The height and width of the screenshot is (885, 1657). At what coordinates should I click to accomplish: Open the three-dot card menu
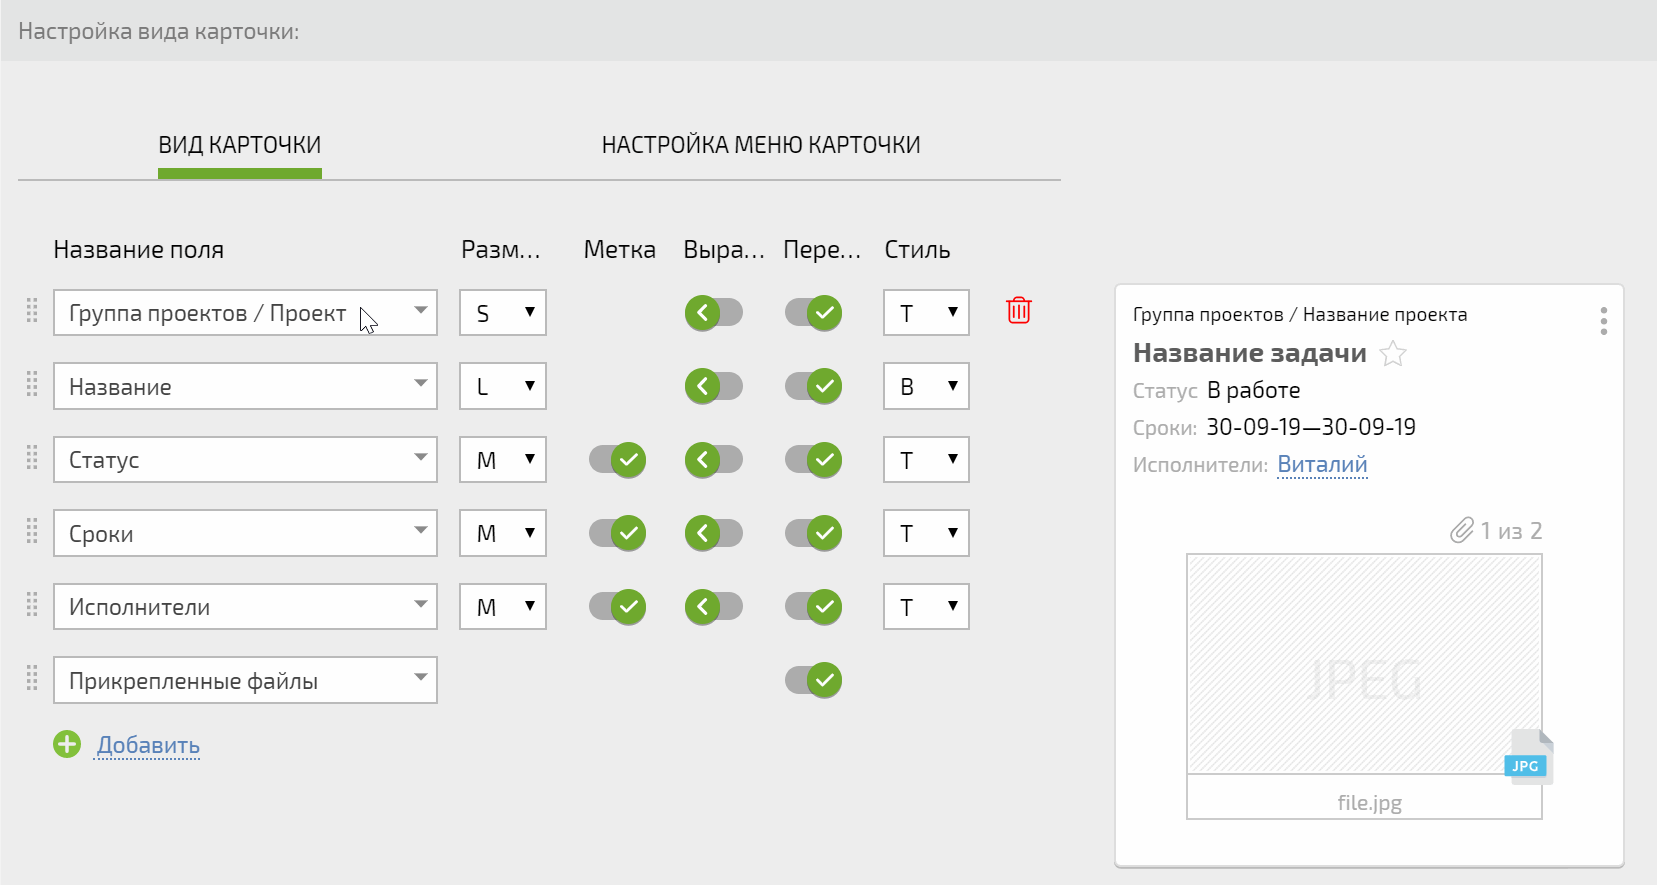(1603, 321)
